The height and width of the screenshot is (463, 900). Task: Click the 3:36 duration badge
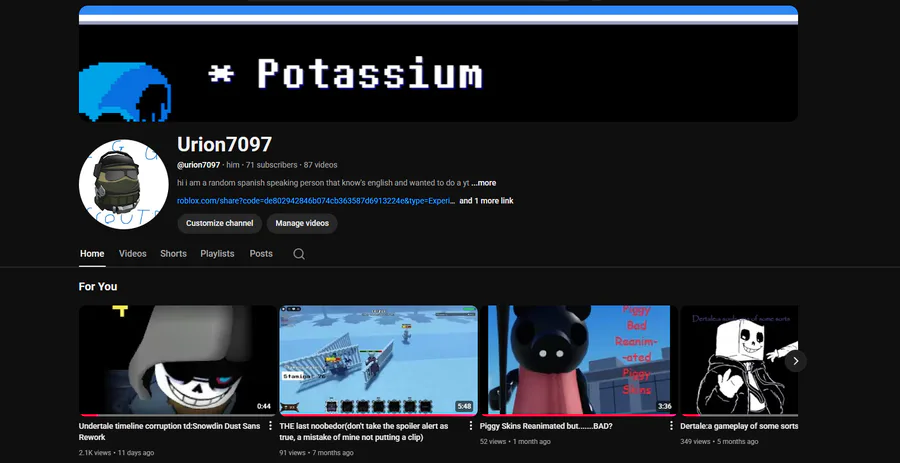click(x=665, y=406)
